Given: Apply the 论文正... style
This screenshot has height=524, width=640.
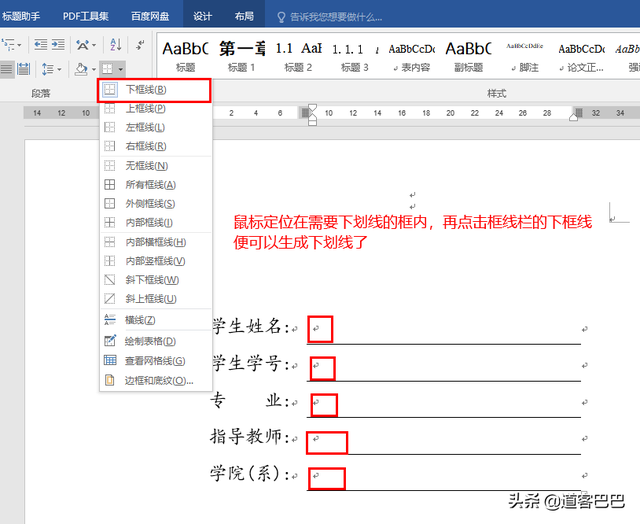Looking at the screenshot, I should point(582,56).
